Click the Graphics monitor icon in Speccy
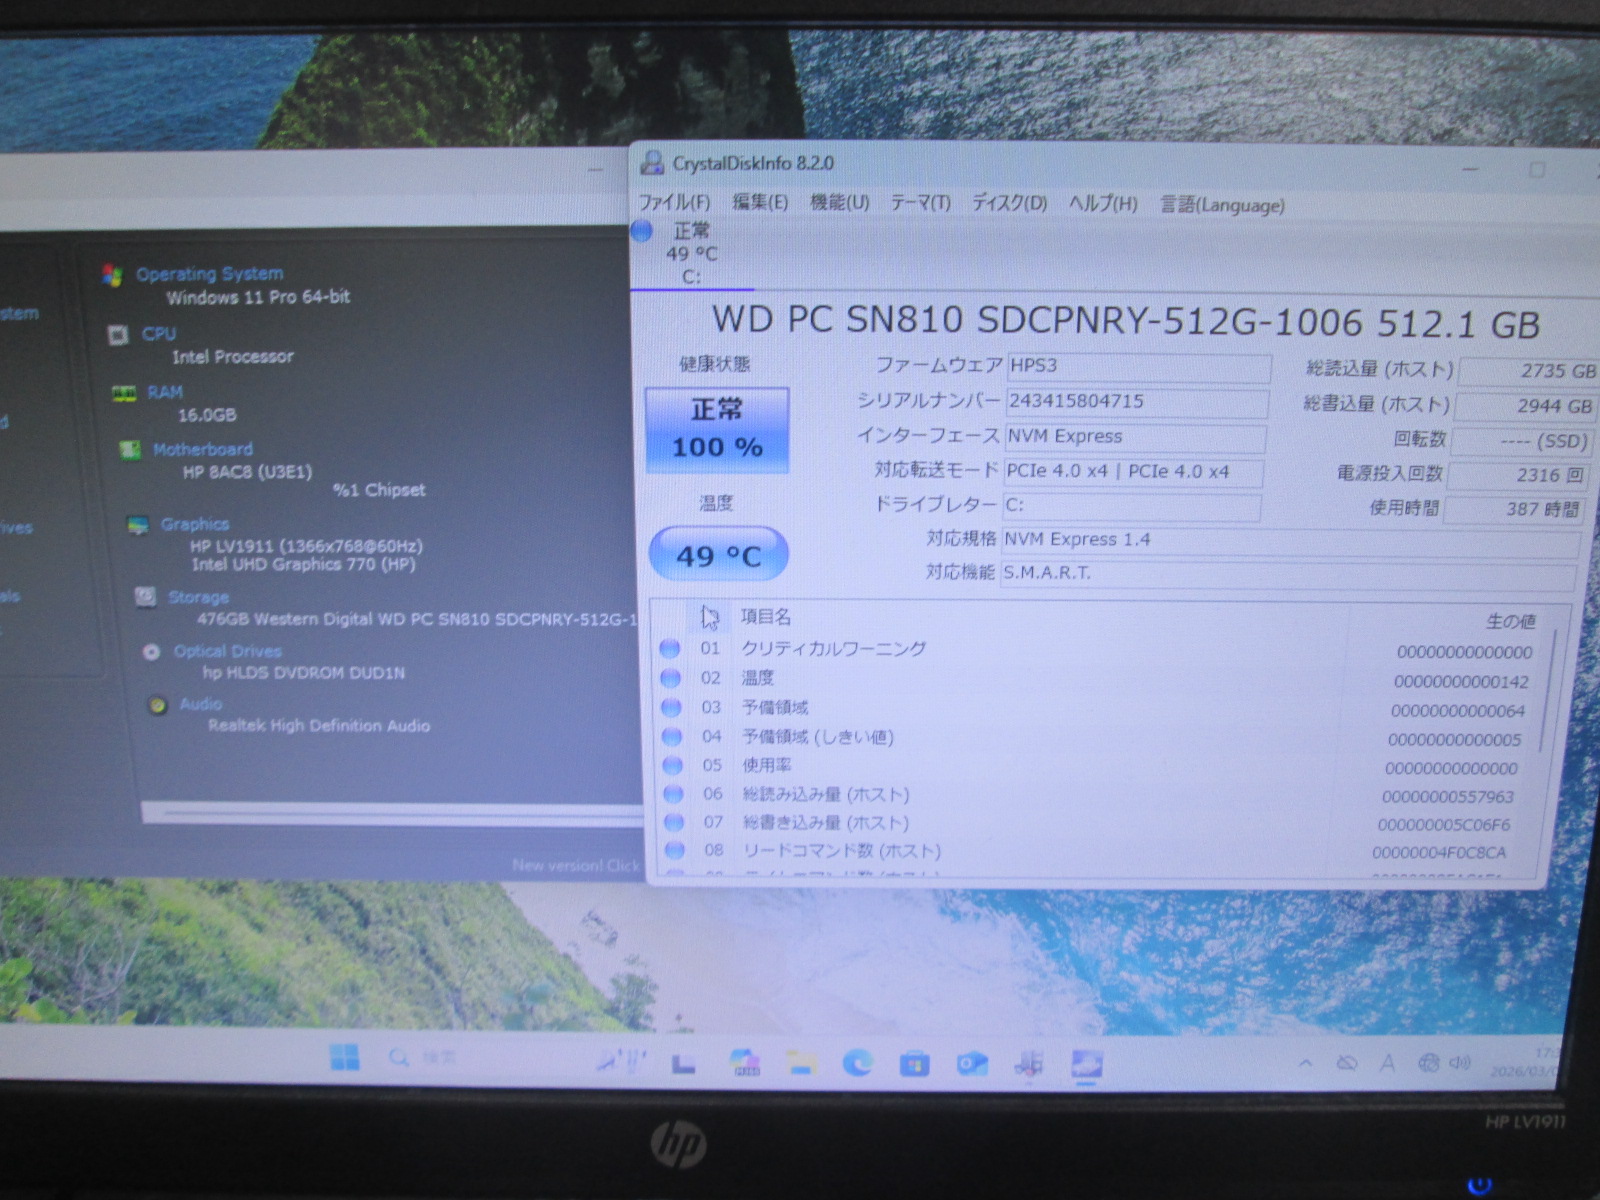Viewport: 1600px width, 1200px height. point(138,525)
